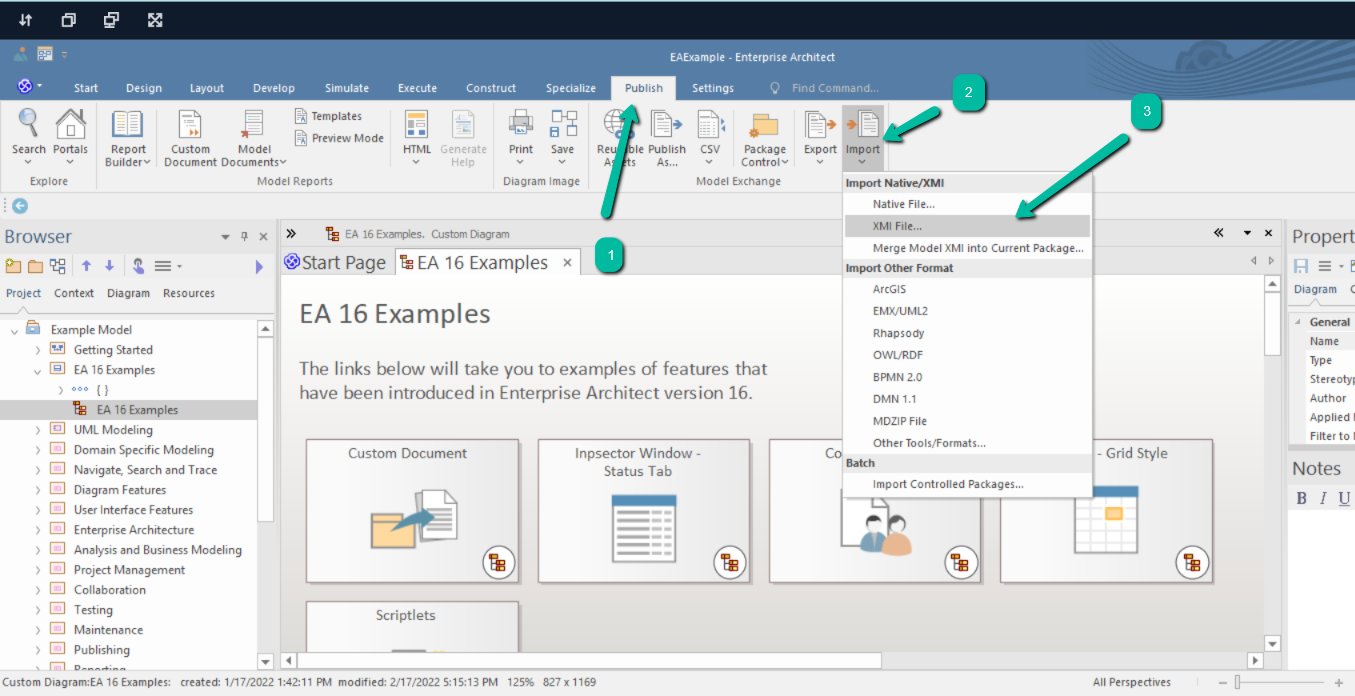Close the EA 16 Examples tab
Image resolution: width=1355 pixels, height=696 pixels.
click(x=567, y=263)
